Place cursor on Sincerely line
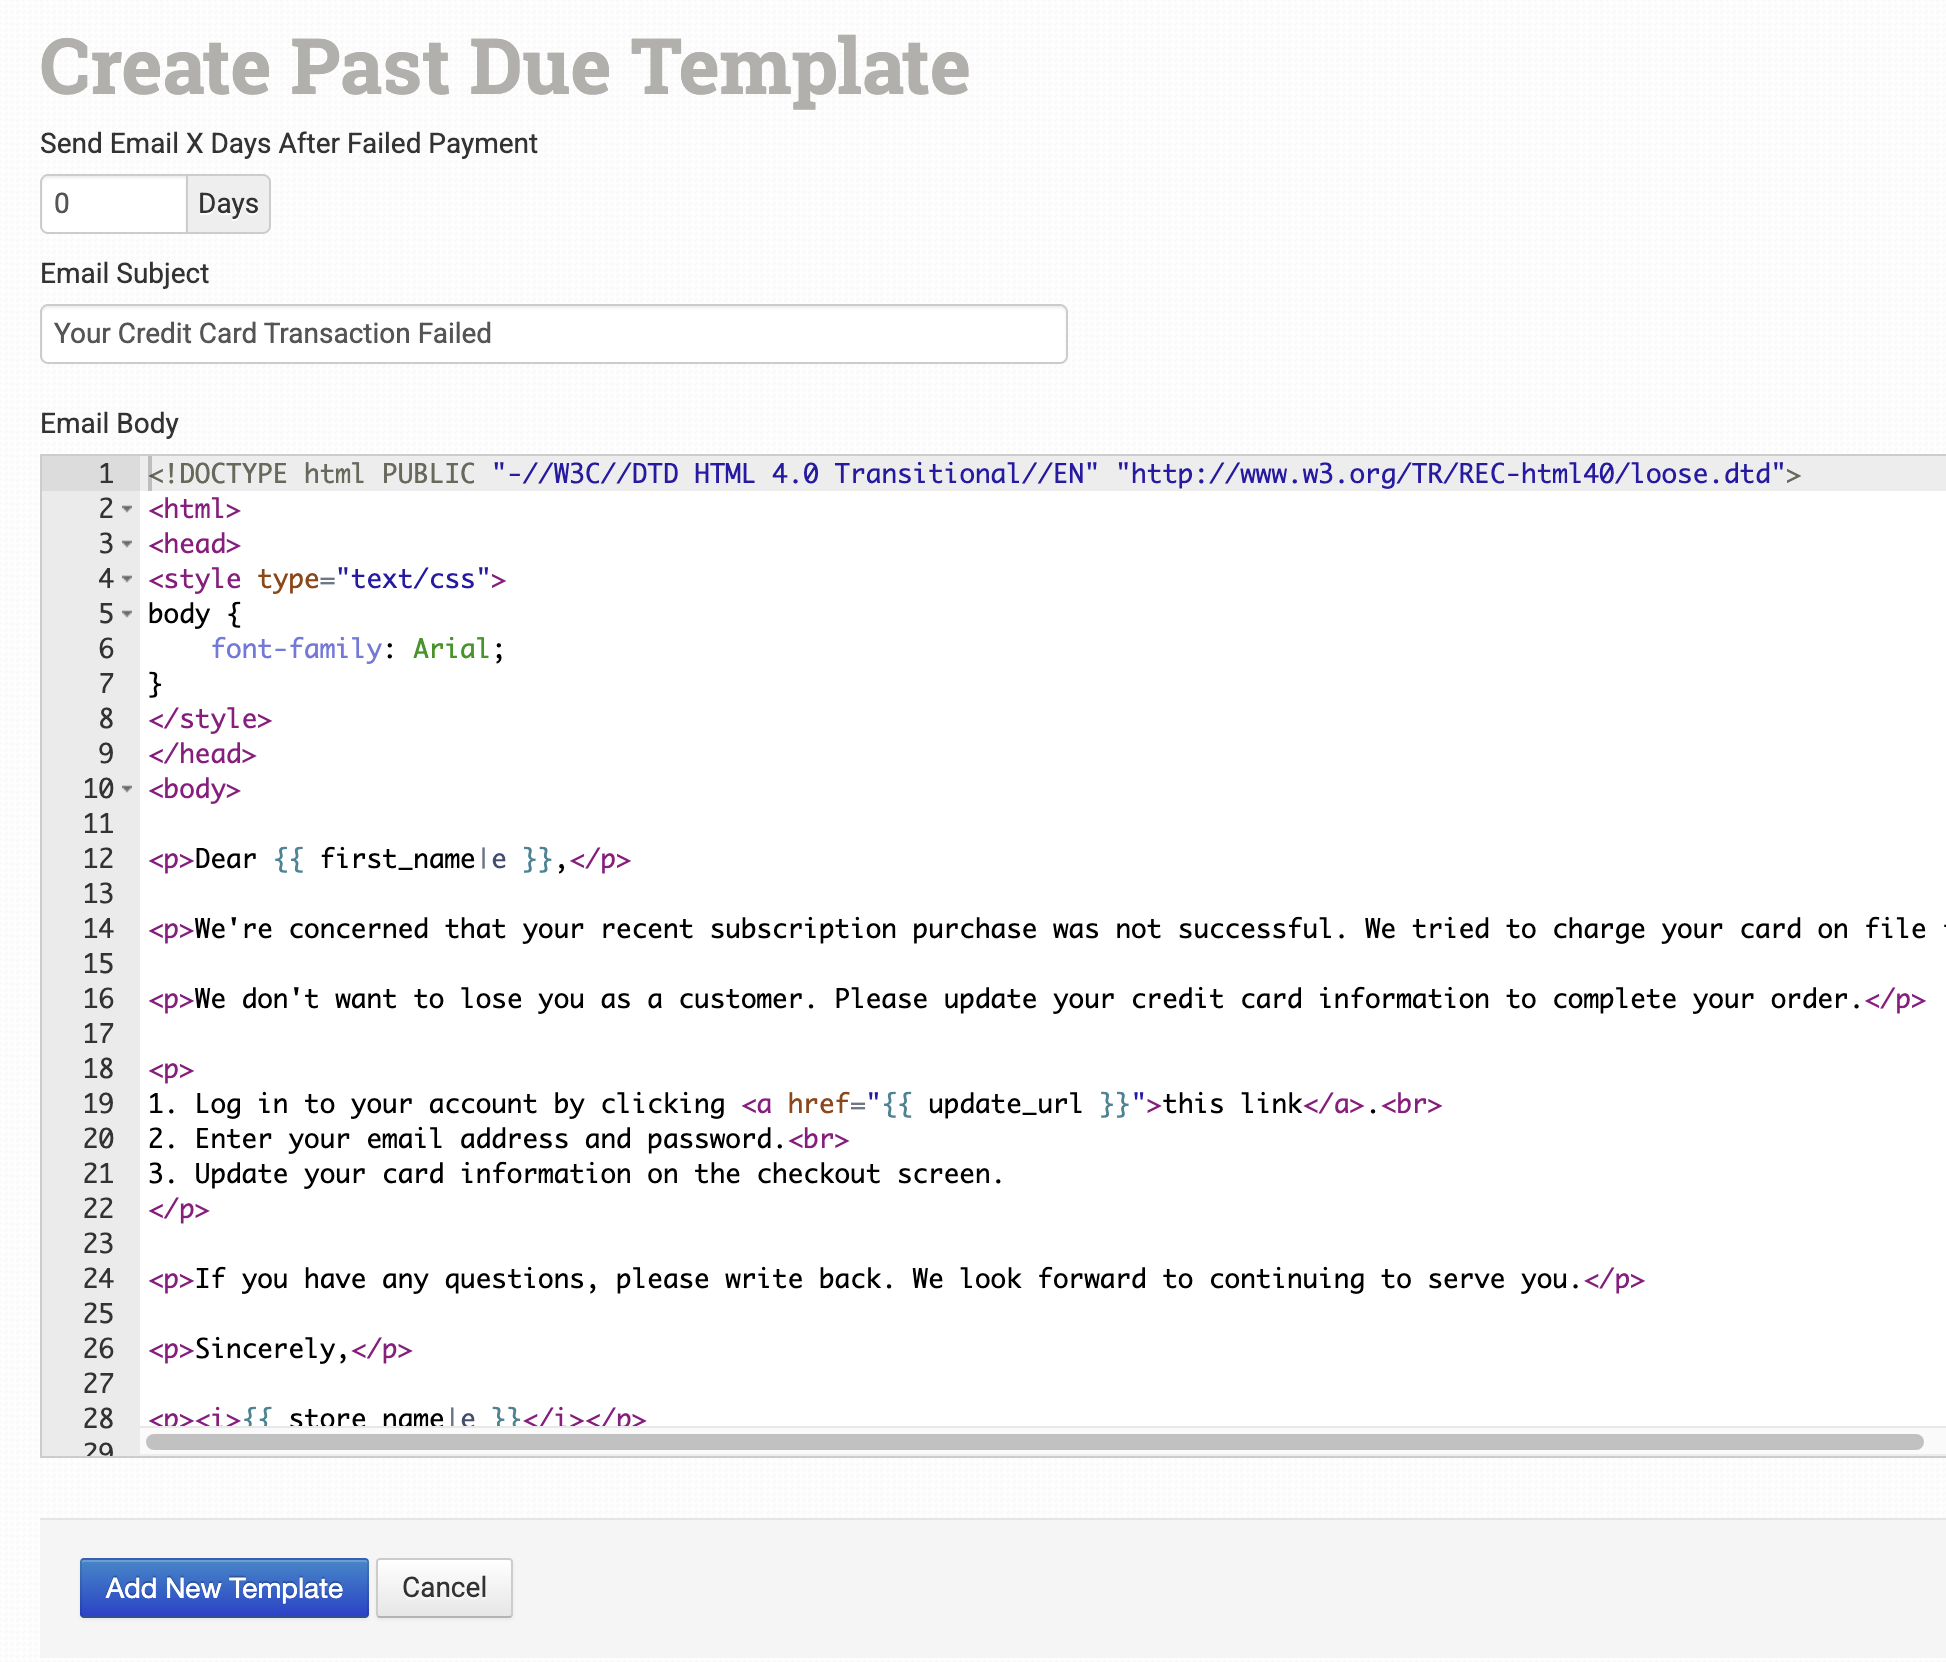1946x1662 pixels. point(270,1349)
